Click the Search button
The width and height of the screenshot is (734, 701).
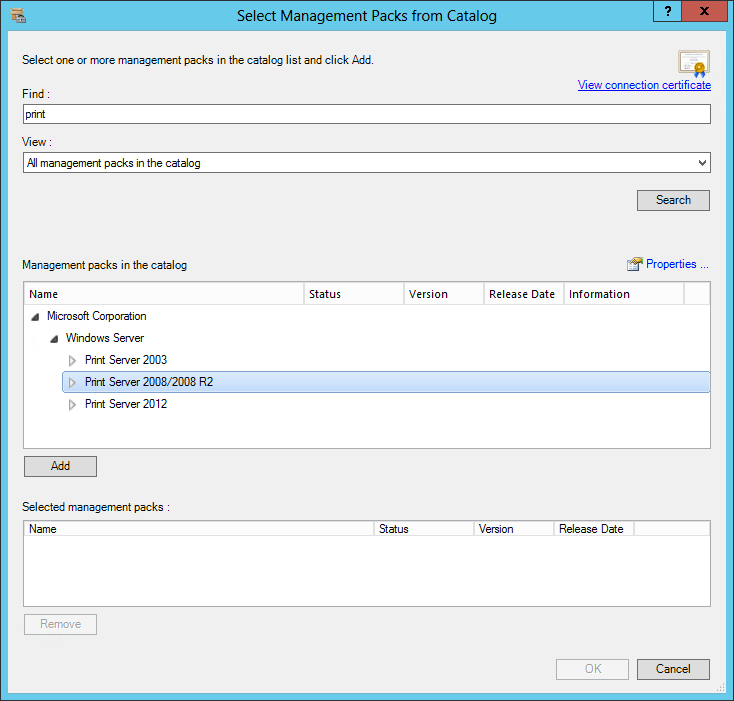(673, 200)
